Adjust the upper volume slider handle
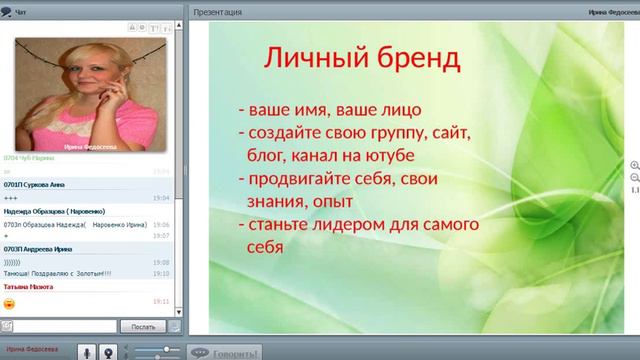 [167, 349]
